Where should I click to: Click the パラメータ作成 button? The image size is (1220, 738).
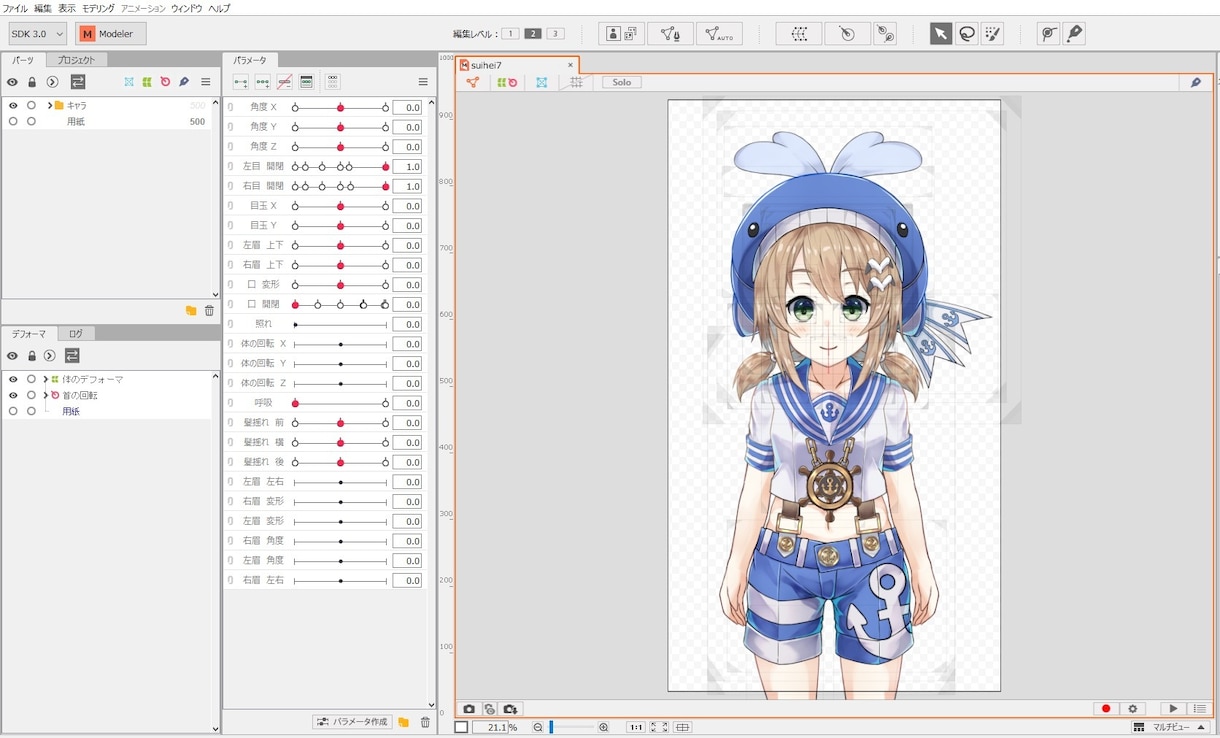point(352,722)
